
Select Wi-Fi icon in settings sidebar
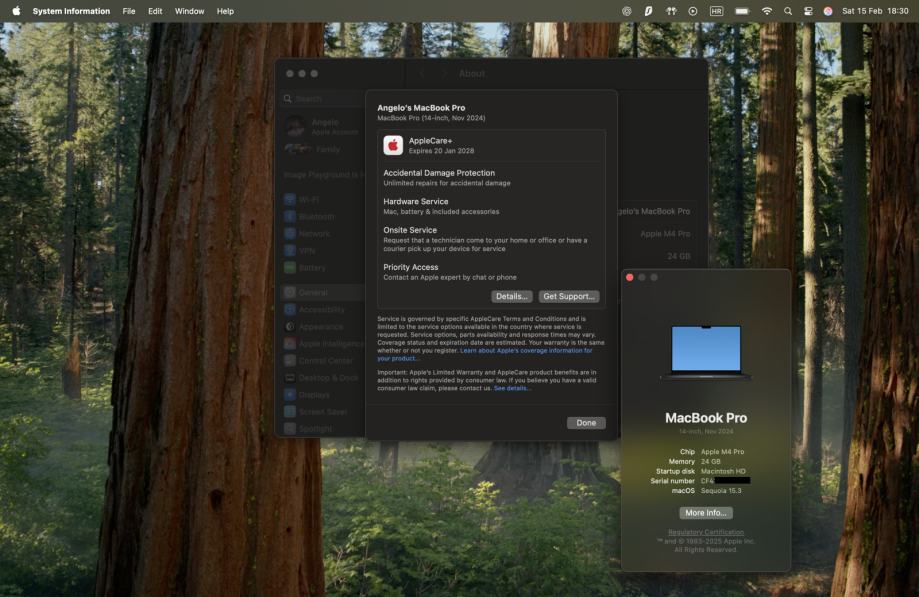pyautogui.click(x=290, y=200)
